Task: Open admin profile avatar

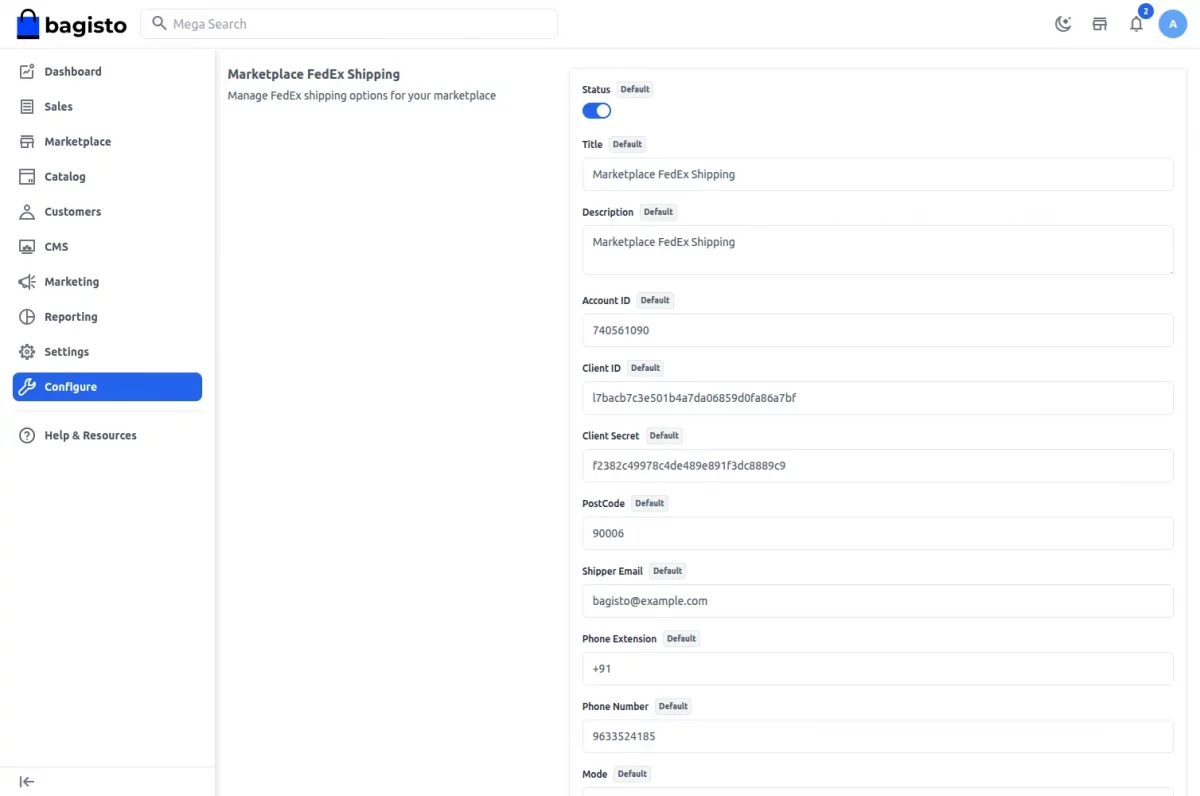Action: [x=1173, y=24]
